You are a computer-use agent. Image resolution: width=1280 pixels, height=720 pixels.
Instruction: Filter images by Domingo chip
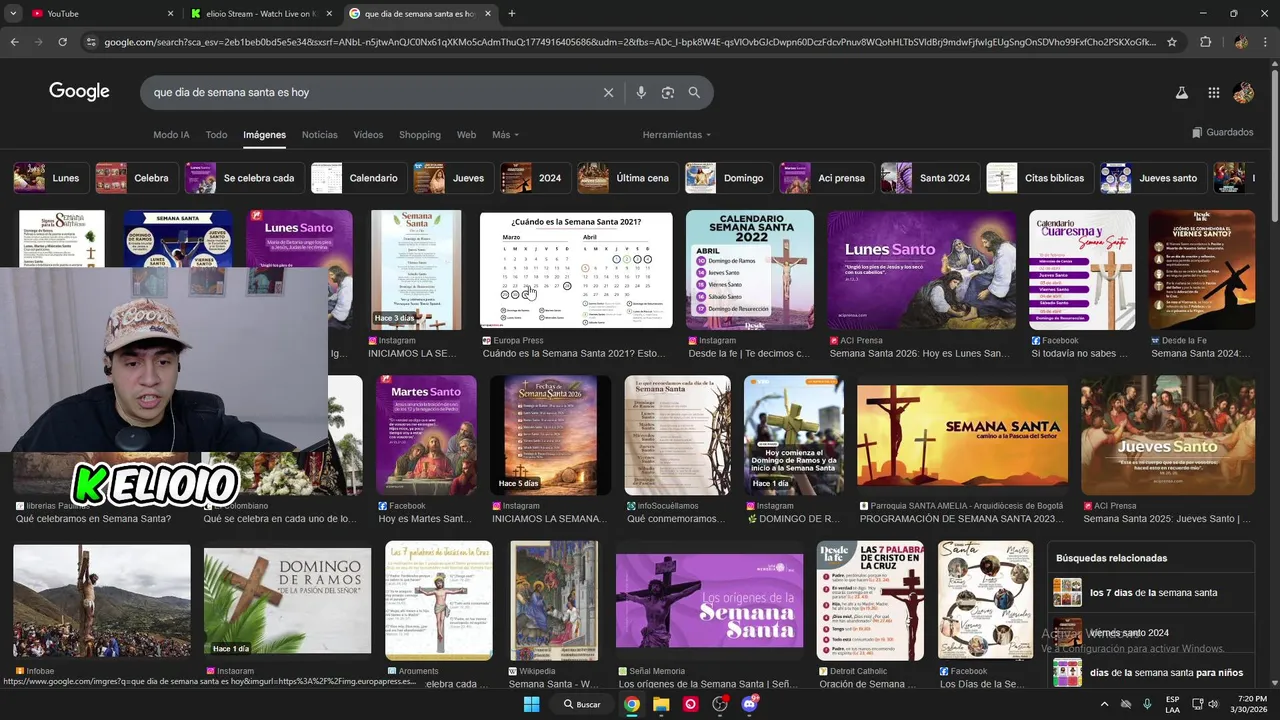tap(729, 178)
